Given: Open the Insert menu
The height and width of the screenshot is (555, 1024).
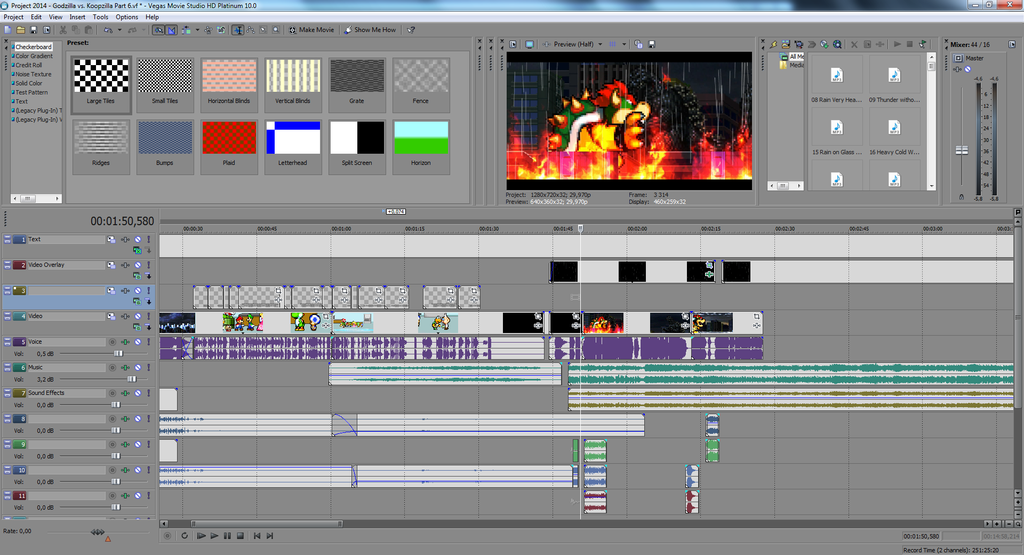Looking at the screenshot, I should coord(77,17).
